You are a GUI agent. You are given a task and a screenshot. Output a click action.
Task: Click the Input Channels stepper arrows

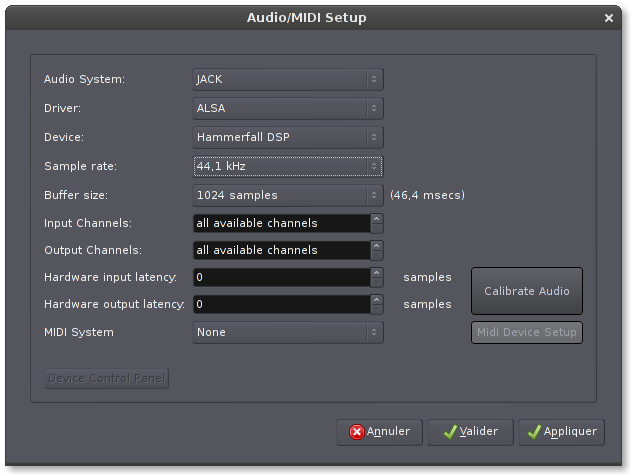pyautogui.click(x=377, y=223)
